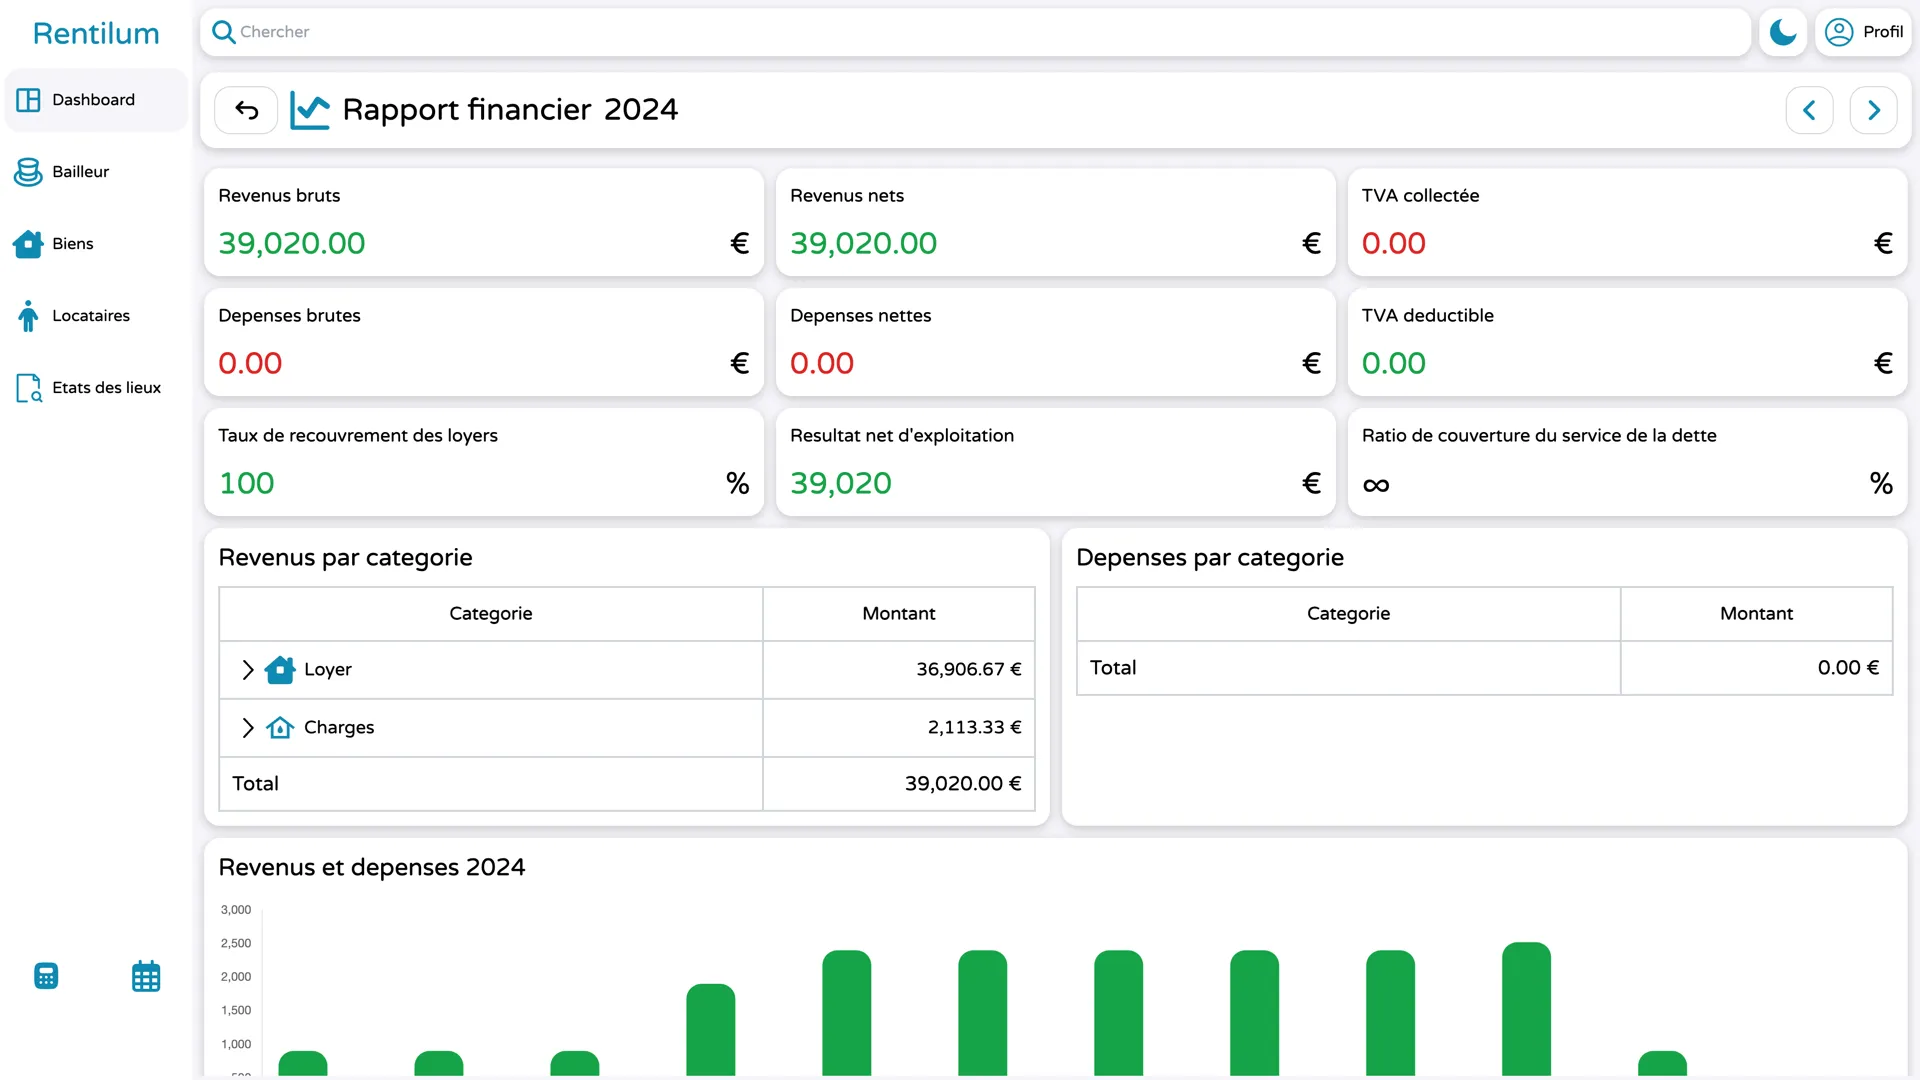Click the revenue Total amount 39,020.00 €
Image resolution: width=1920 pixels, height=1080 pixels.
pos(962,784)
